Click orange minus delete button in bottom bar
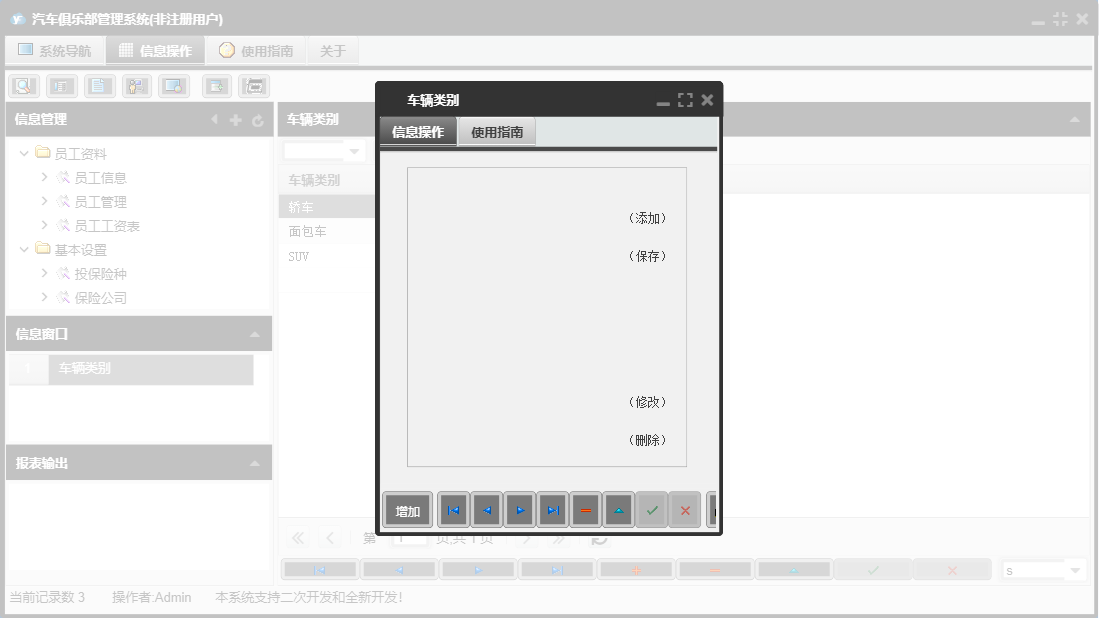Image resolution: width=1099 pixels, height=618 pixels. pos(715,570)
